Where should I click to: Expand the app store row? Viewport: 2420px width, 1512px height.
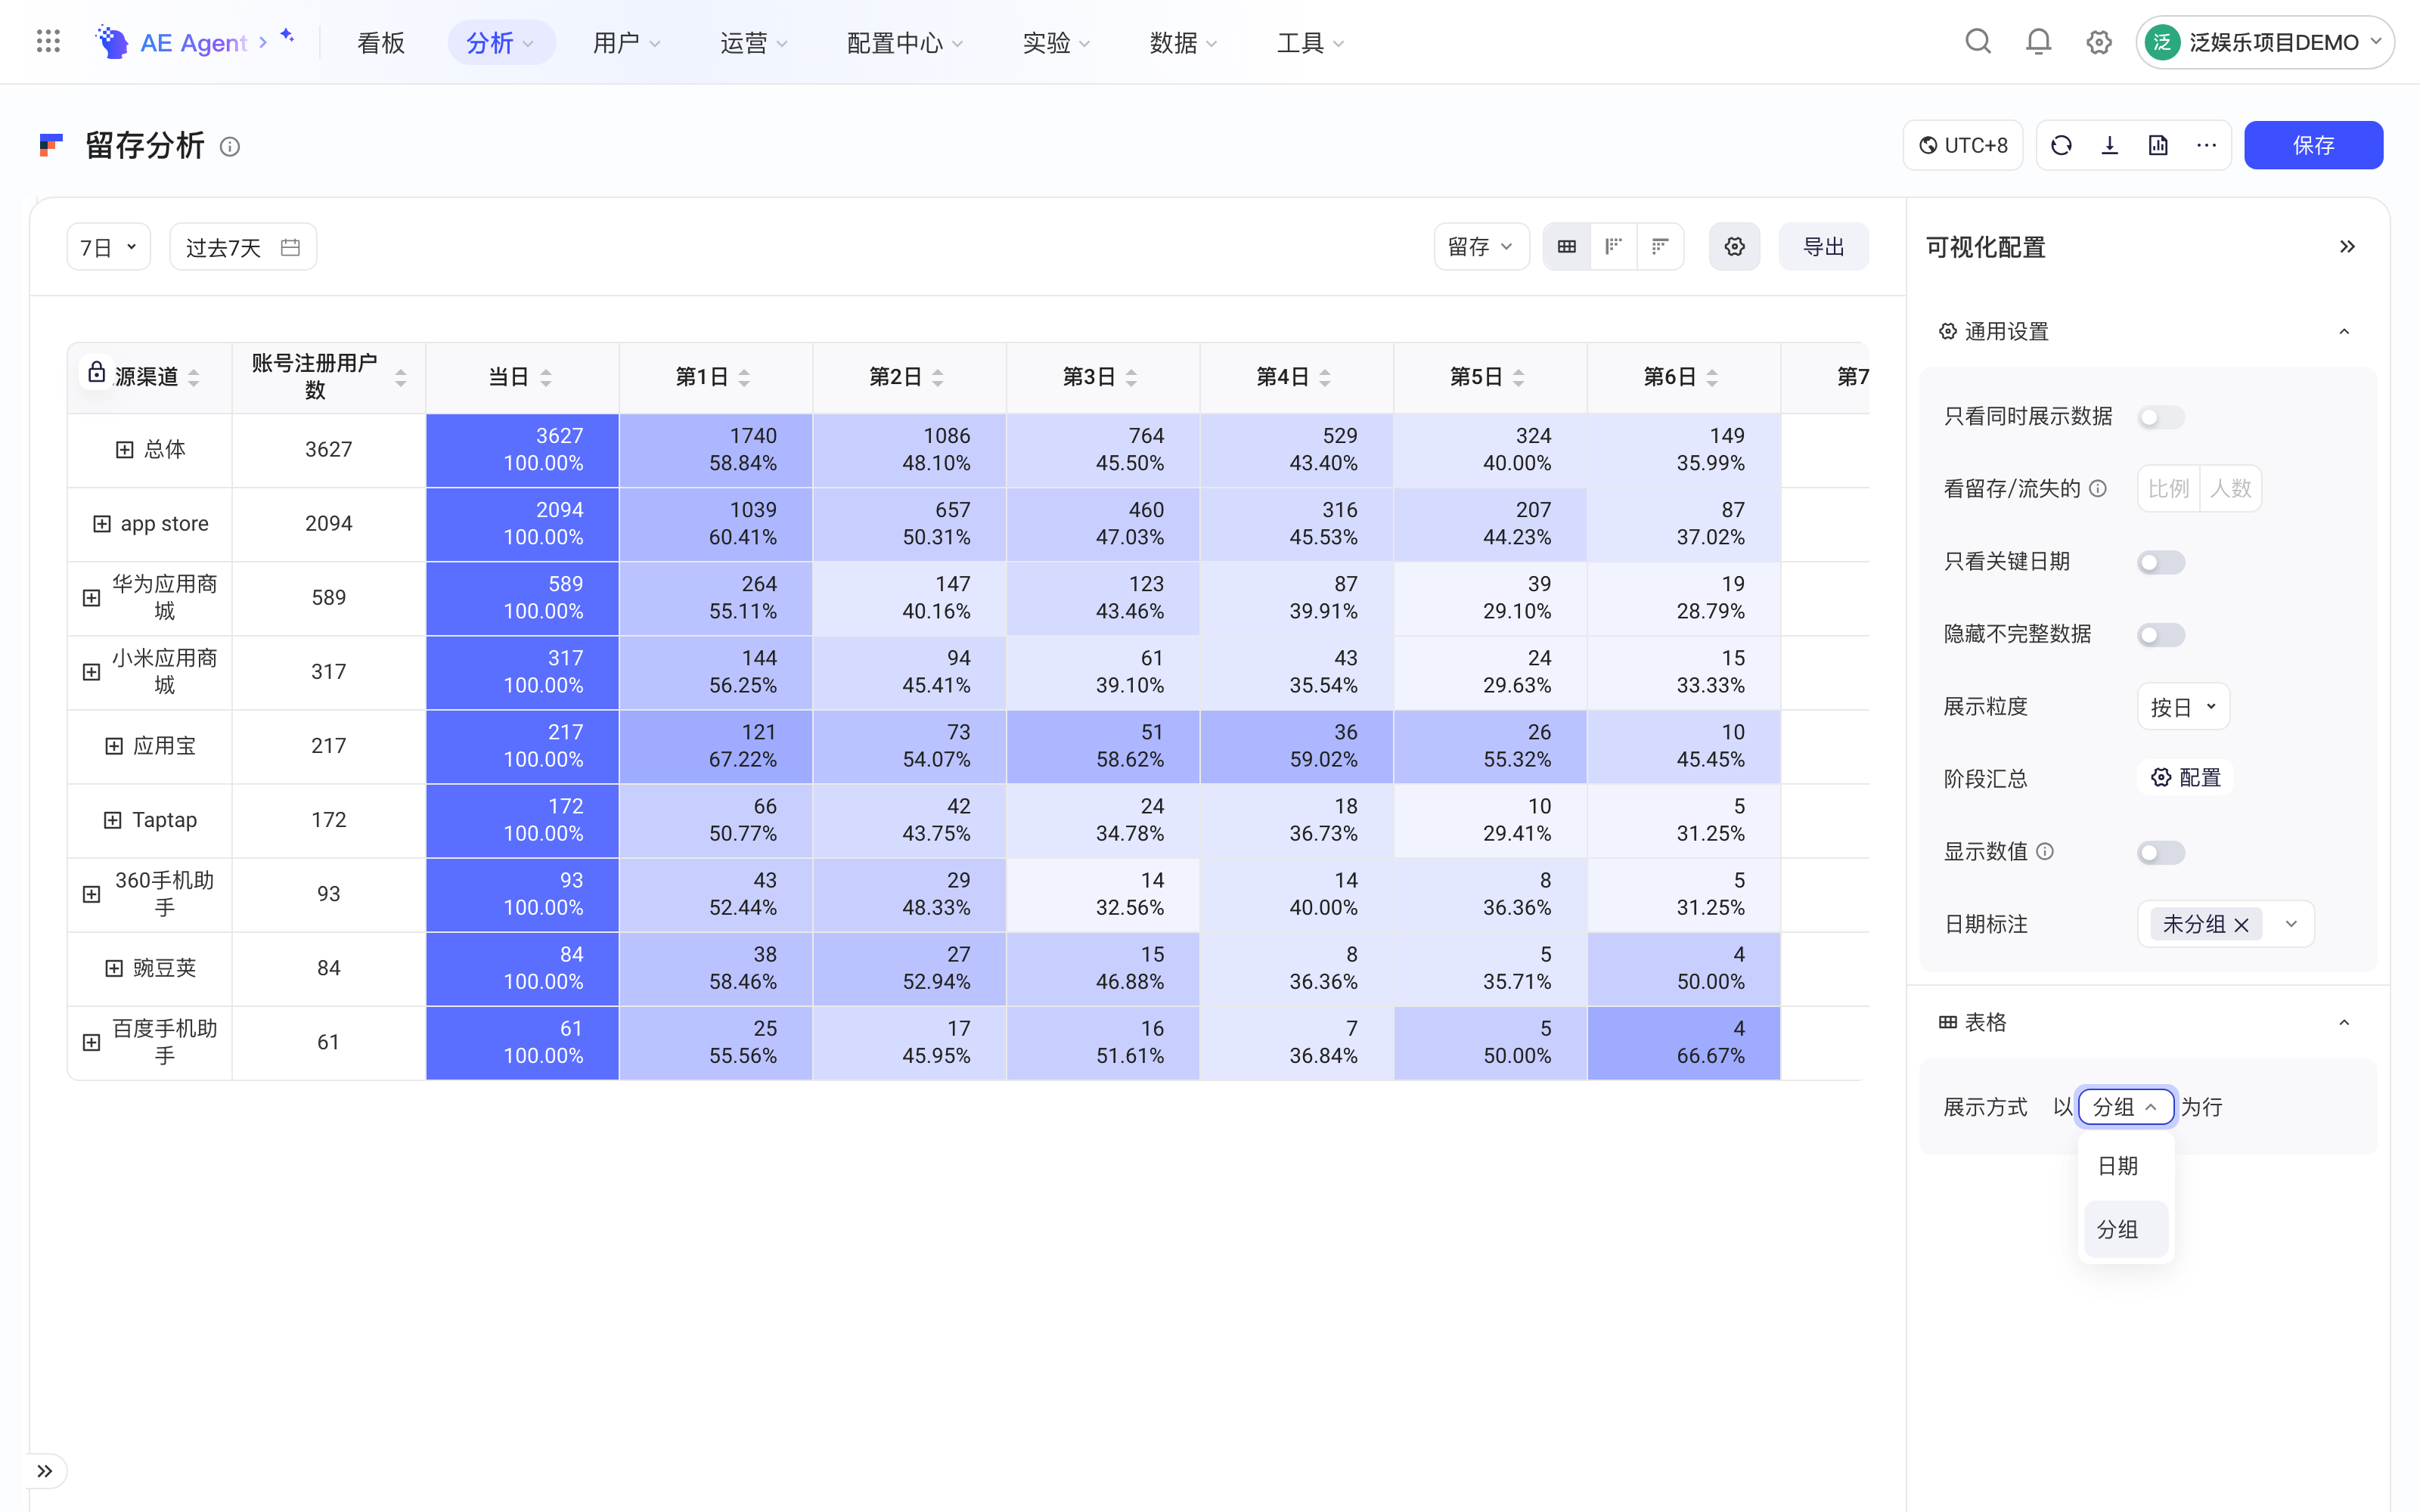pos(102,524)
